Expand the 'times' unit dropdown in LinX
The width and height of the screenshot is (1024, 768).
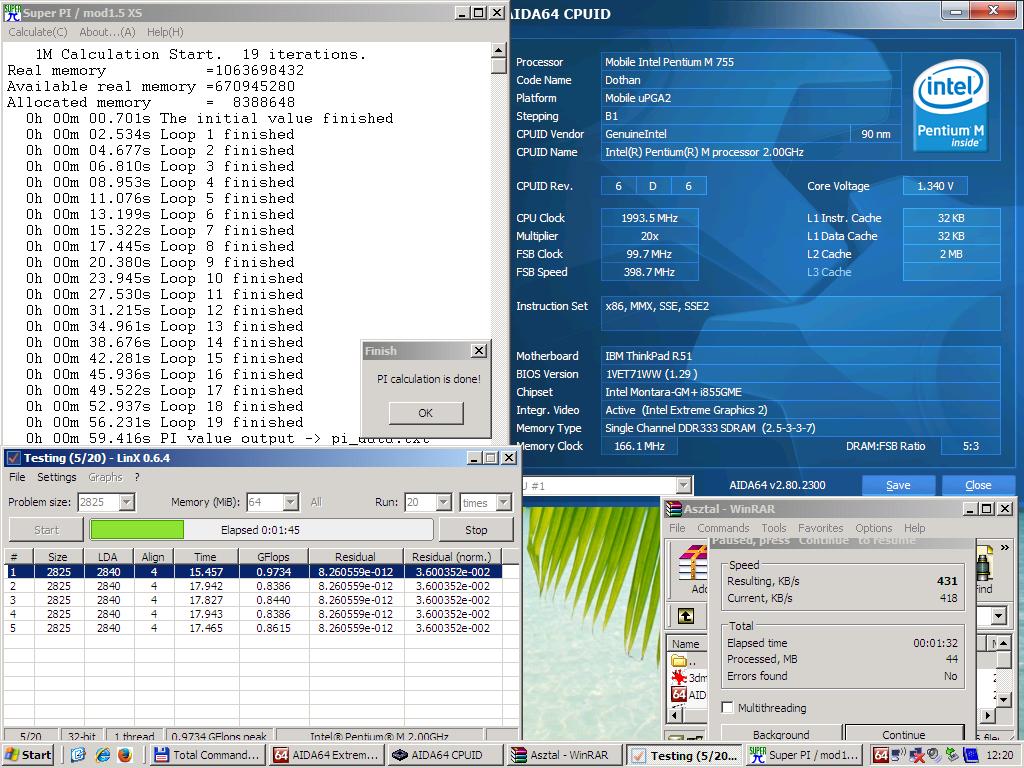(x=504, y=502)
